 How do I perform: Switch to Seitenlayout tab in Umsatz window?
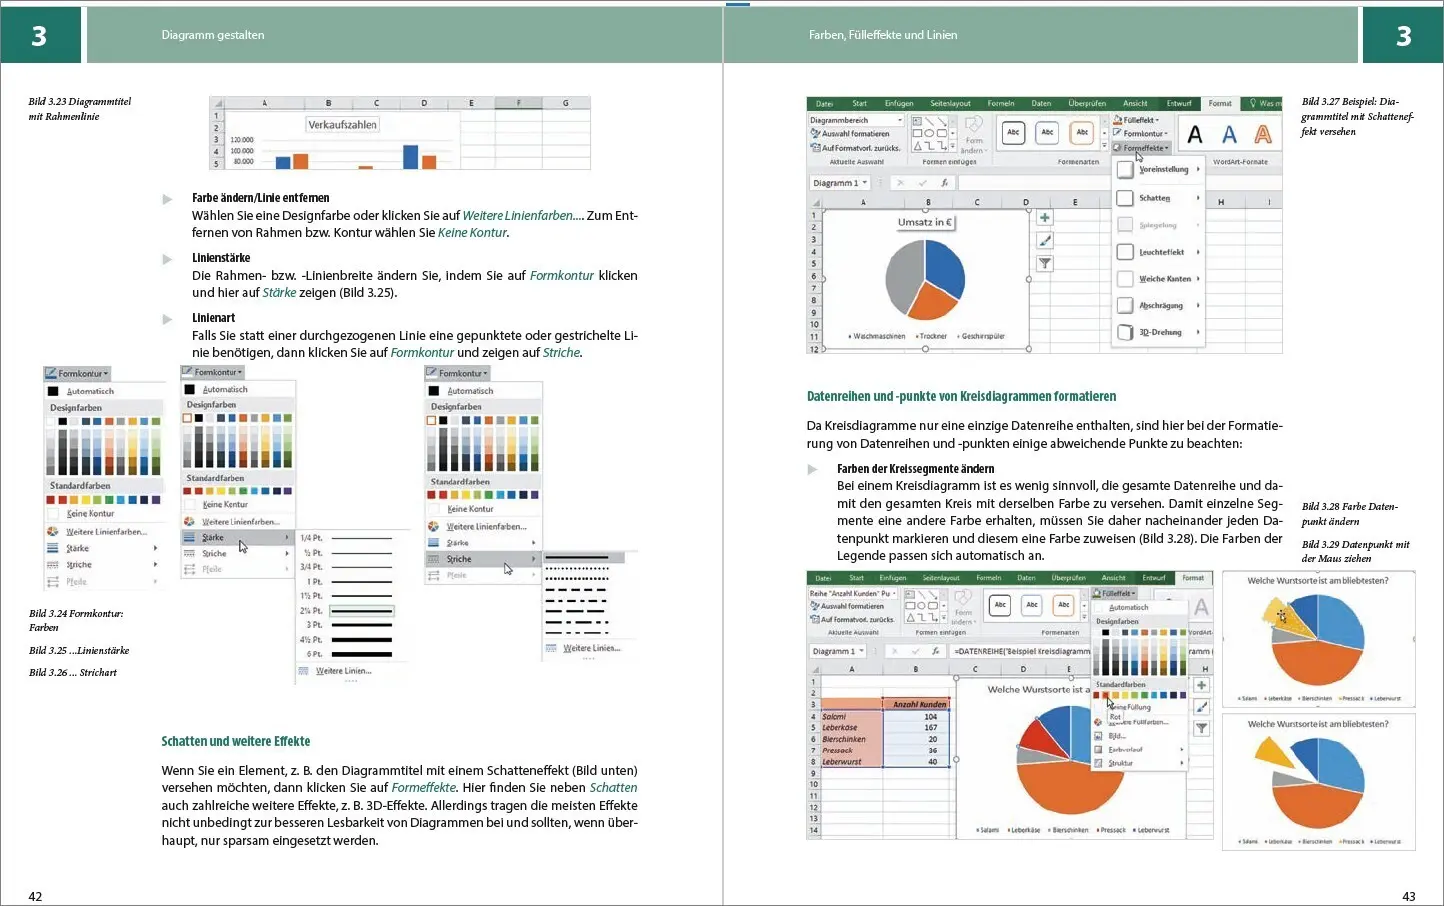coord(950,103)
